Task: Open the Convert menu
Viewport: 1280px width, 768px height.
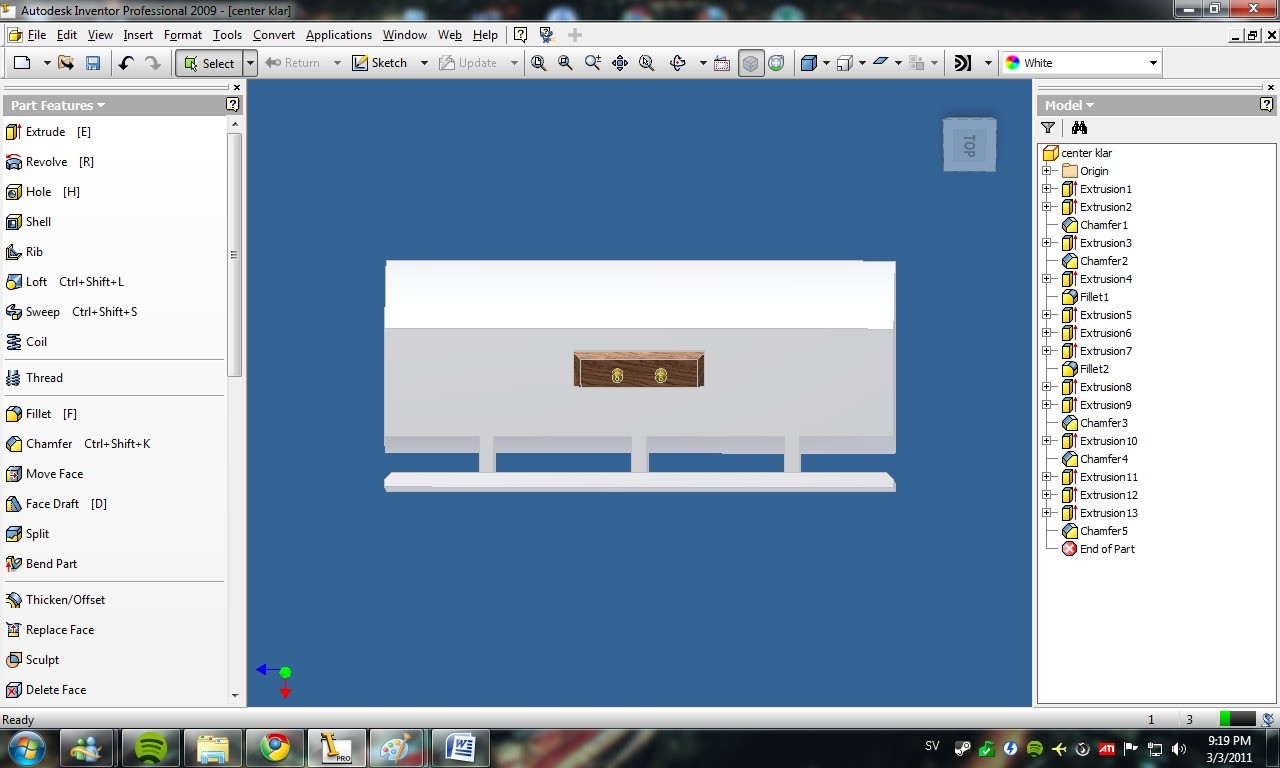Action: point(274,35)
